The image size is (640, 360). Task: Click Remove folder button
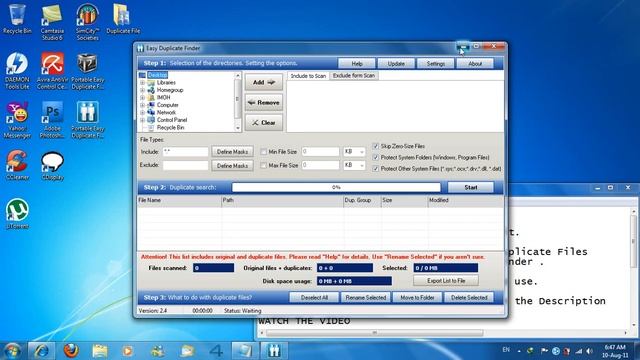pos(264,102)
